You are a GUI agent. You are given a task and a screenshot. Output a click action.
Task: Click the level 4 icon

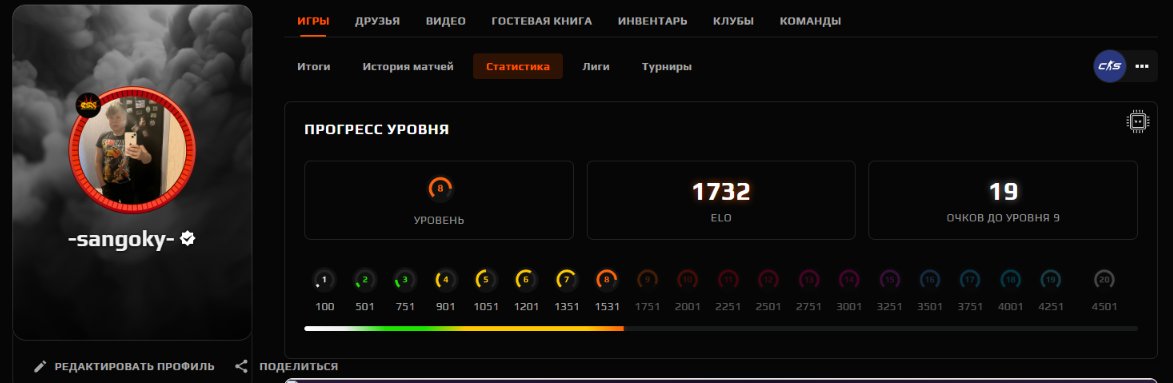tap(446, 281)
